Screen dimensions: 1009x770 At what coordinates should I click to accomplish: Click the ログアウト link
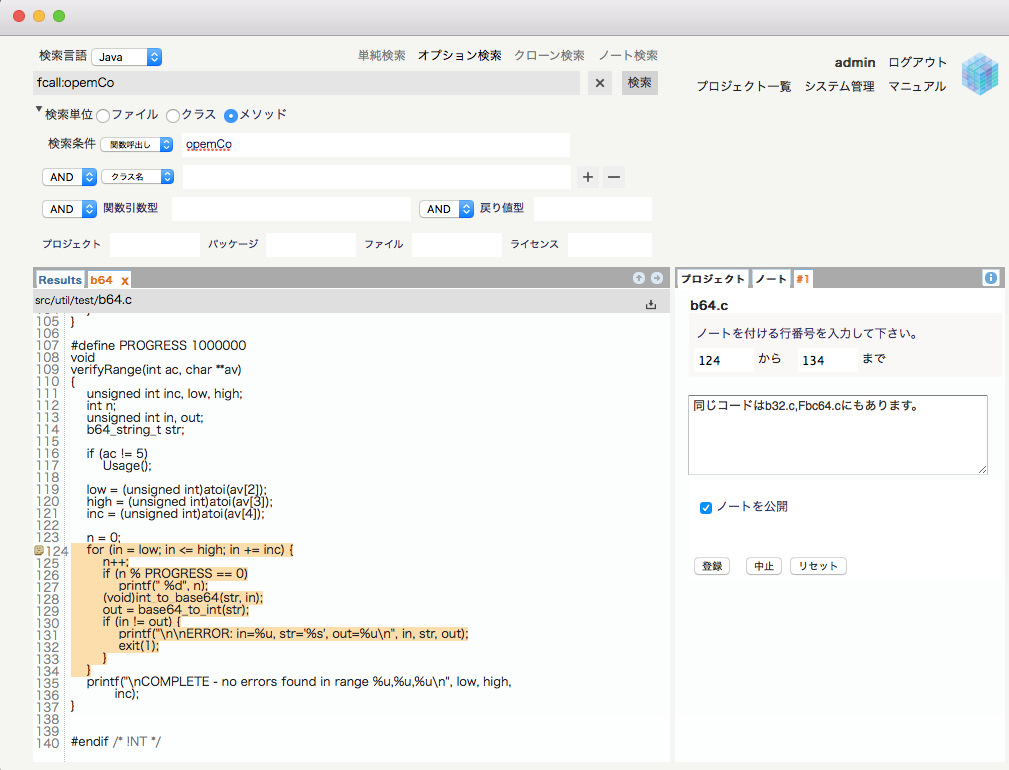click(x=917, y=62)
